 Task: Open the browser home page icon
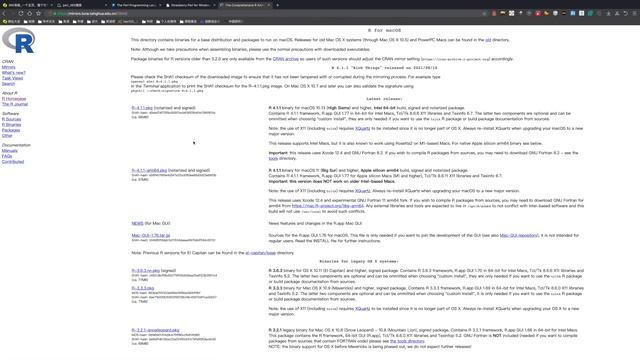point(29,13)
